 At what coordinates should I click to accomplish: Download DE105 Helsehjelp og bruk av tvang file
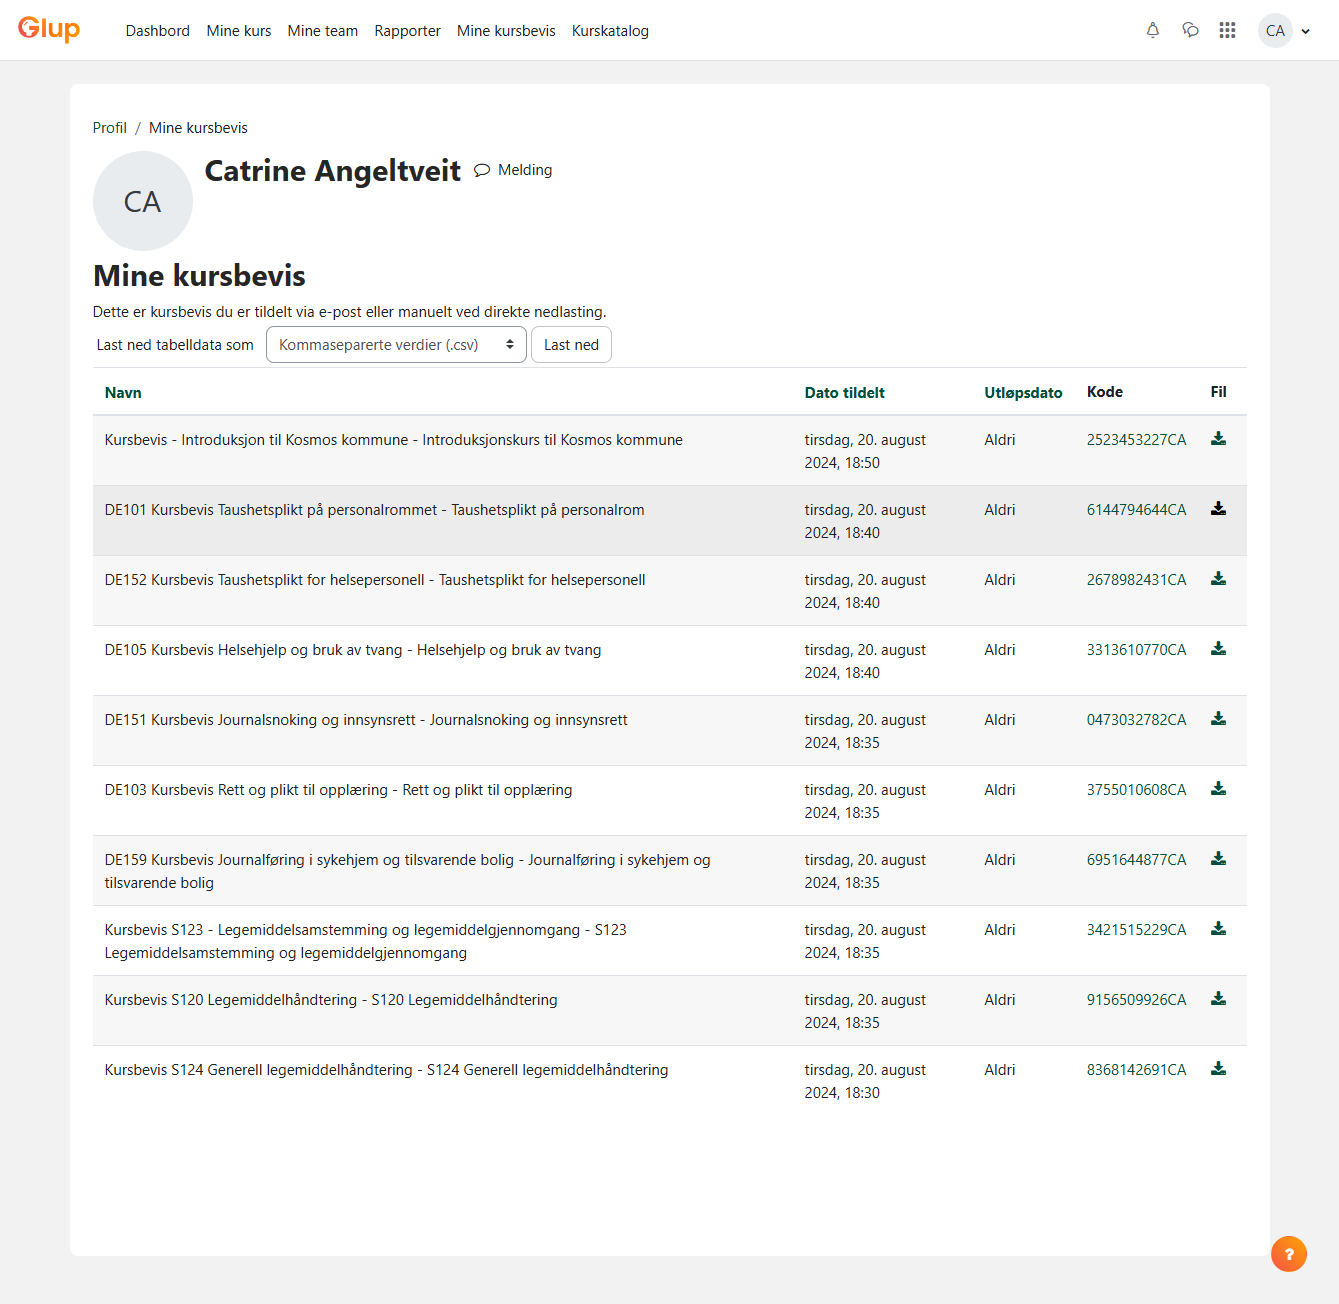[1218, 649]
